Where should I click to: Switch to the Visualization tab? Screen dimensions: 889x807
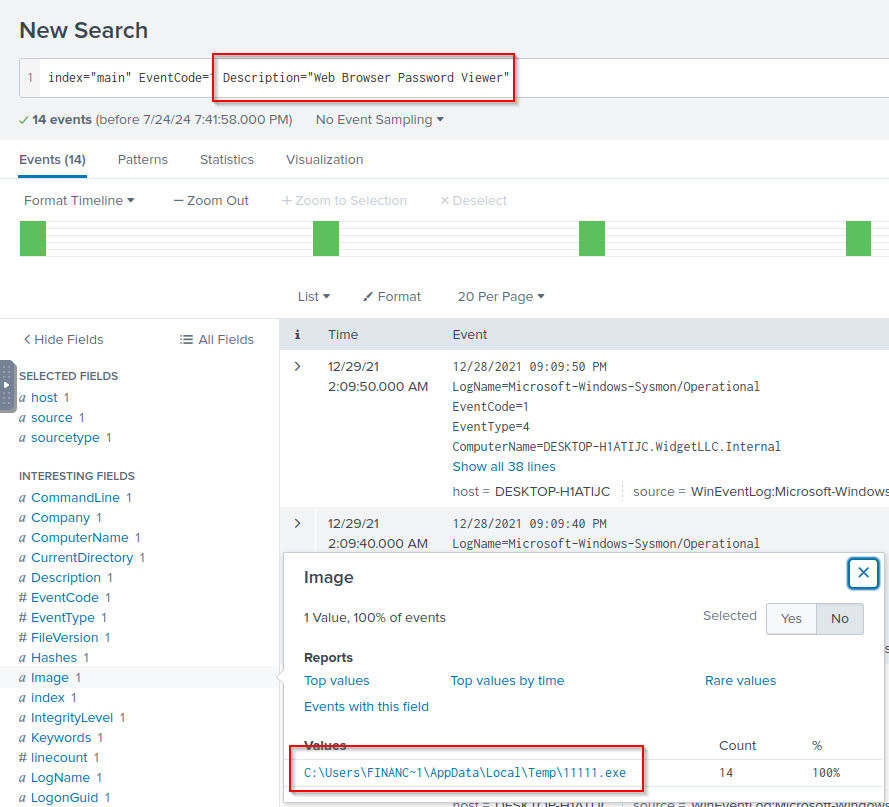click(324, 159)
